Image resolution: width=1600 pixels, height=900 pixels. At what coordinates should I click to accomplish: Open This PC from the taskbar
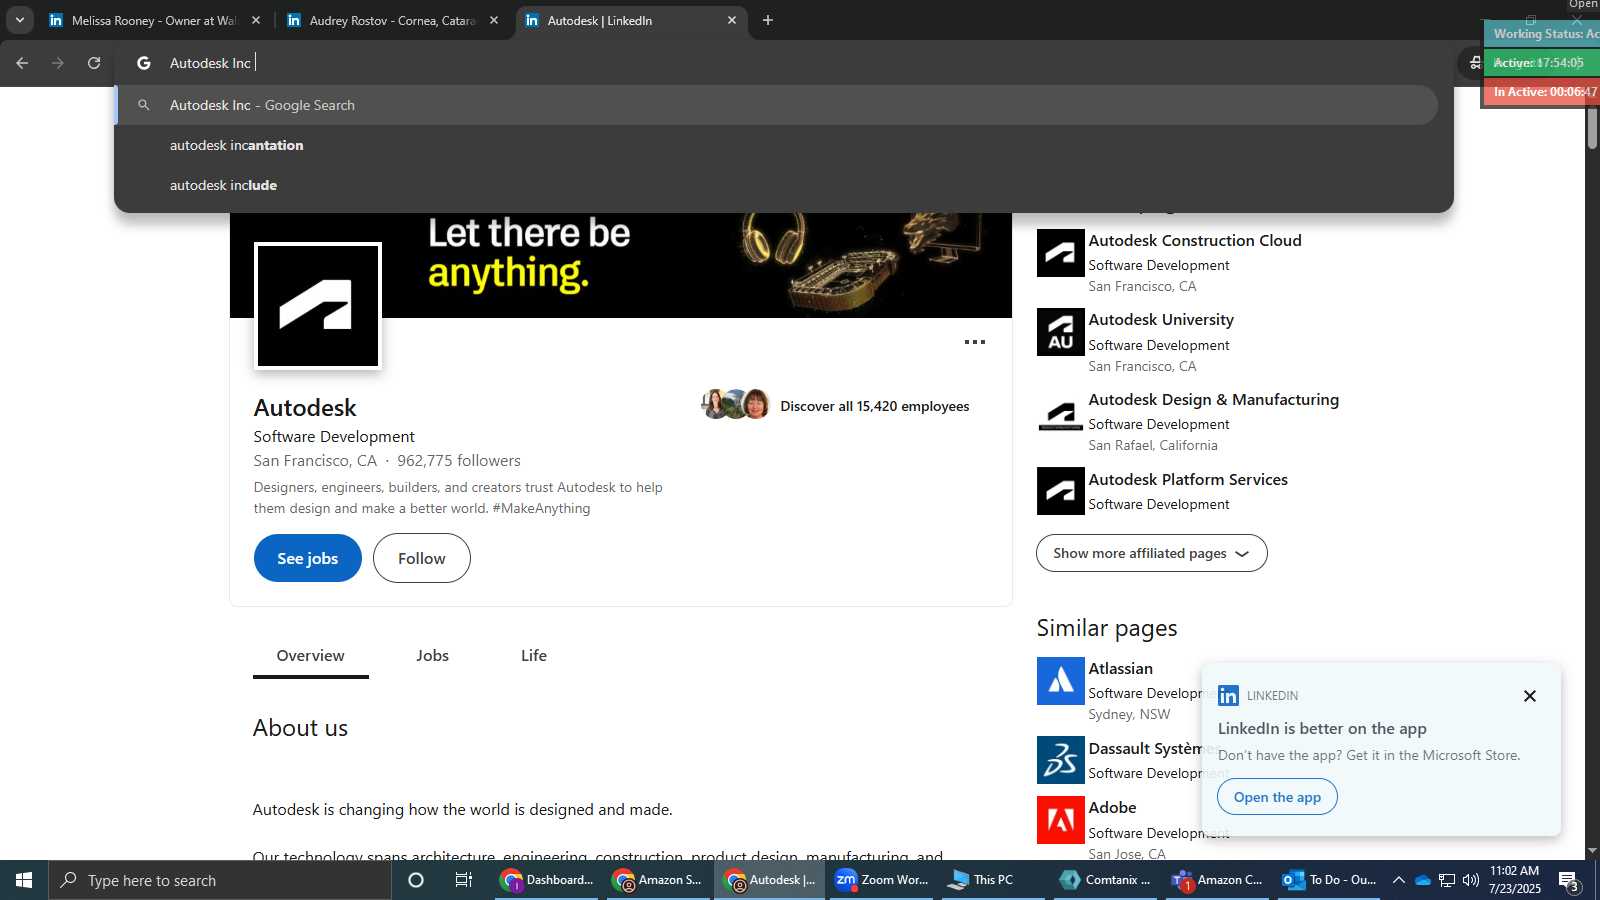click(x=993, y=880)
